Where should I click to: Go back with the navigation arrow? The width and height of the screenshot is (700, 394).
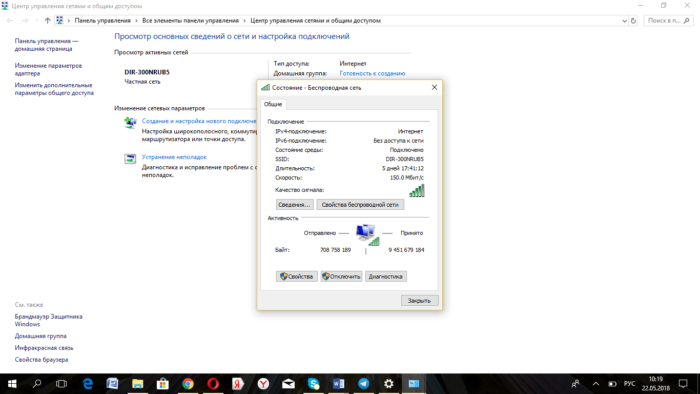point(10,21)
